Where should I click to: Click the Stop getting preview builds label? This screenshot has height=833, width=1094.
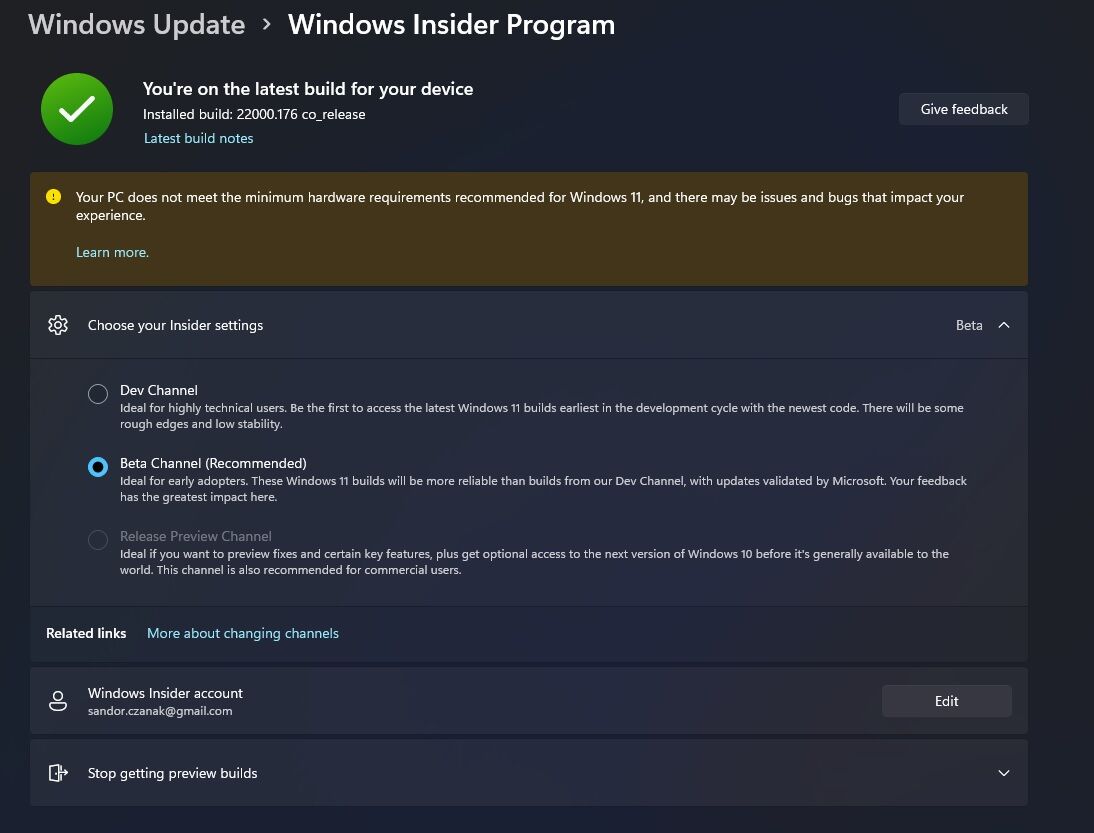[x=173, y=773]
